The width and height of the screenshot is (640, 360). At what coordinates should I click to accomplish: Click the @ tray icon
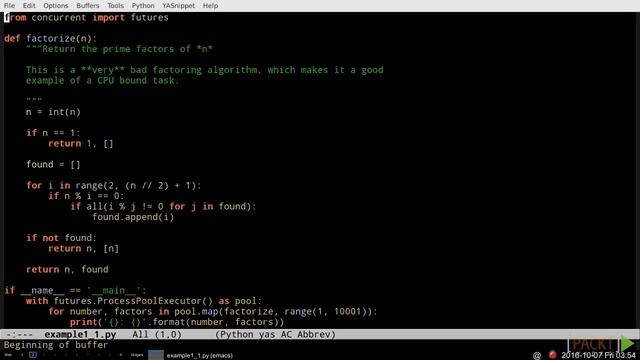coord(537,355)
